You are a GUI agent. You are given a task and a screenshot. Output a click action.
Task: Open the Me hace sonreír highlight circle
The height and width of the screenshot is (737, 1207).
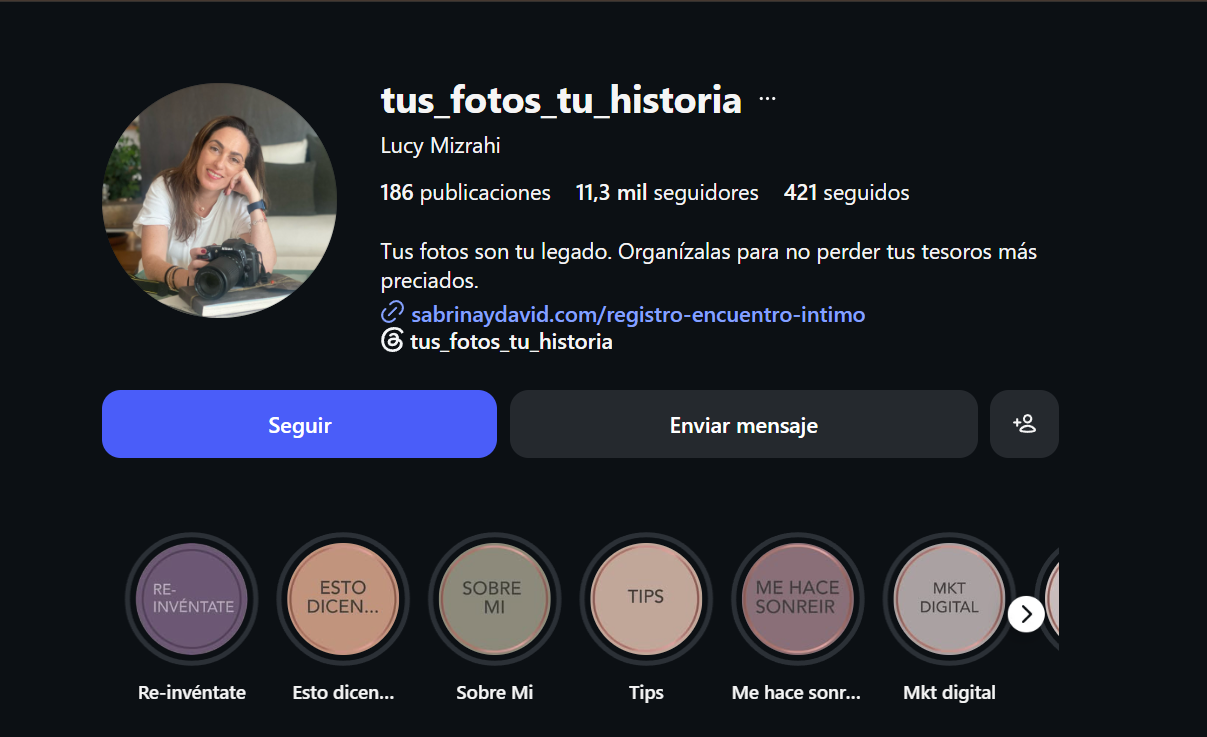(x=797, y=598)
